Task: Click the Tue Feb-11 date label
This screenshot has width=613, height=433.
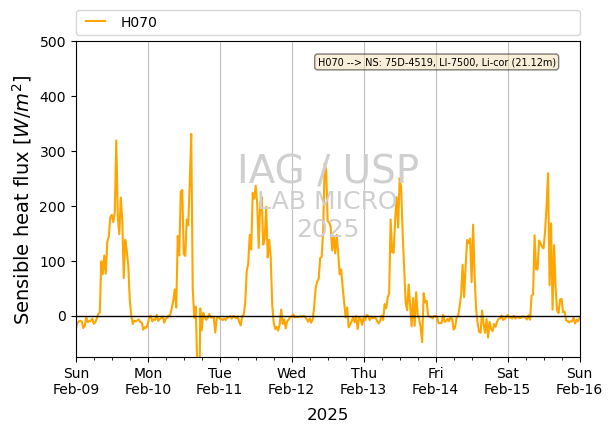Action: click(220, 381)
